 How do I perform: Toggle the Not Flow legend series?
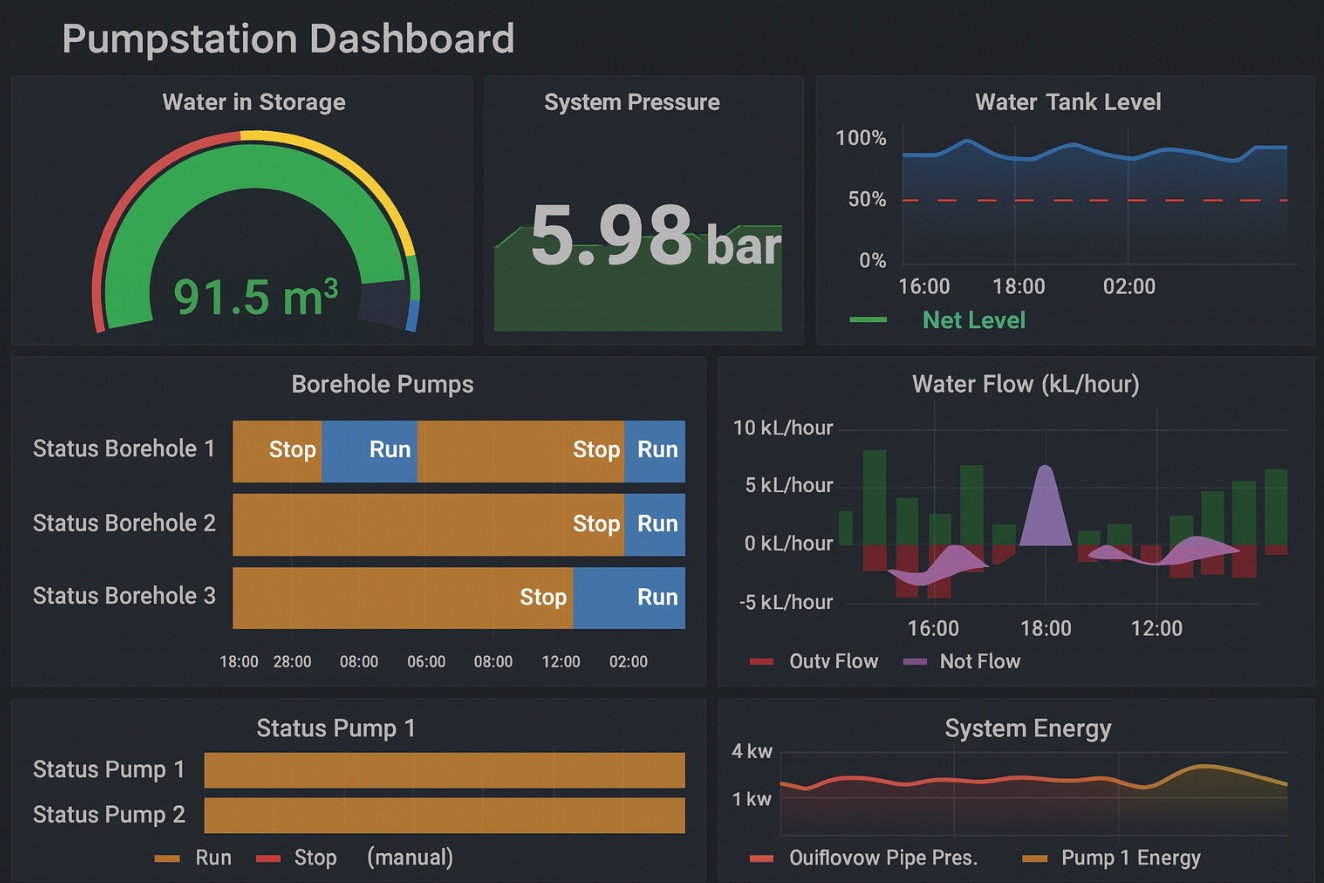(979, 661)
